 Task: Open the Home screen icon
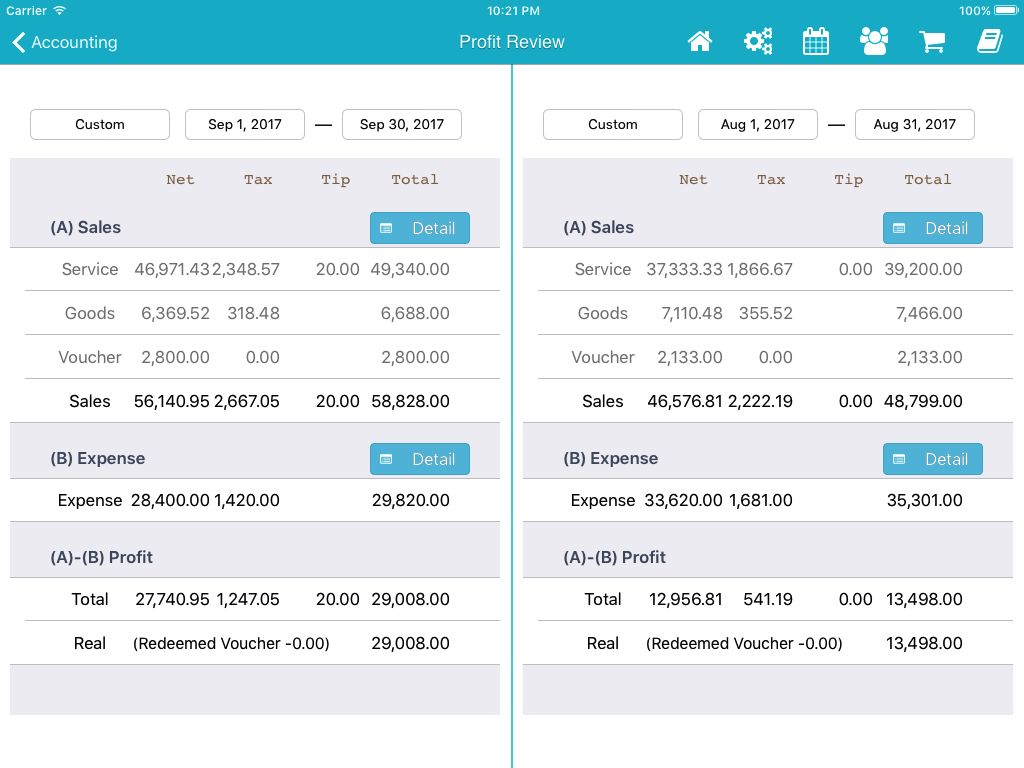pos(700,42)
